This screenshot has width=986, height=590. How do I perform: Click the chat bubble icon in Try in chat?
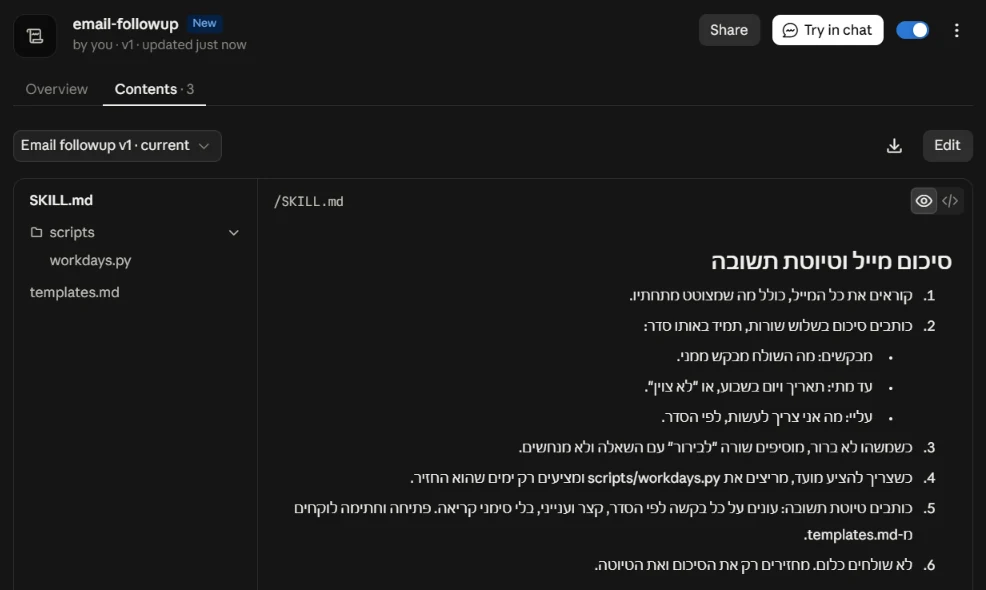[x=790, y=30]
